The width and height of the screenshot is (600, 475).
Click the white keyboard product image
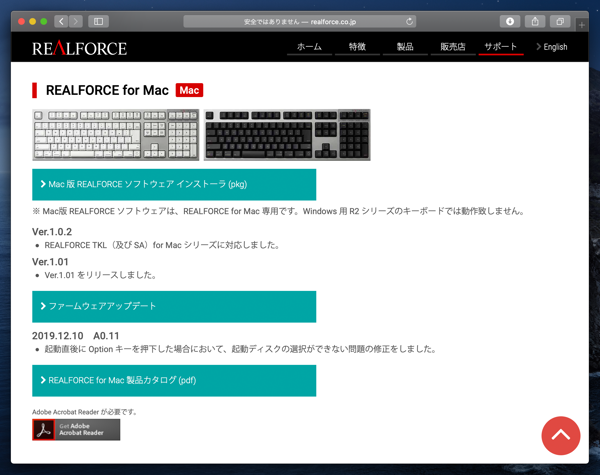click(116, 135)
